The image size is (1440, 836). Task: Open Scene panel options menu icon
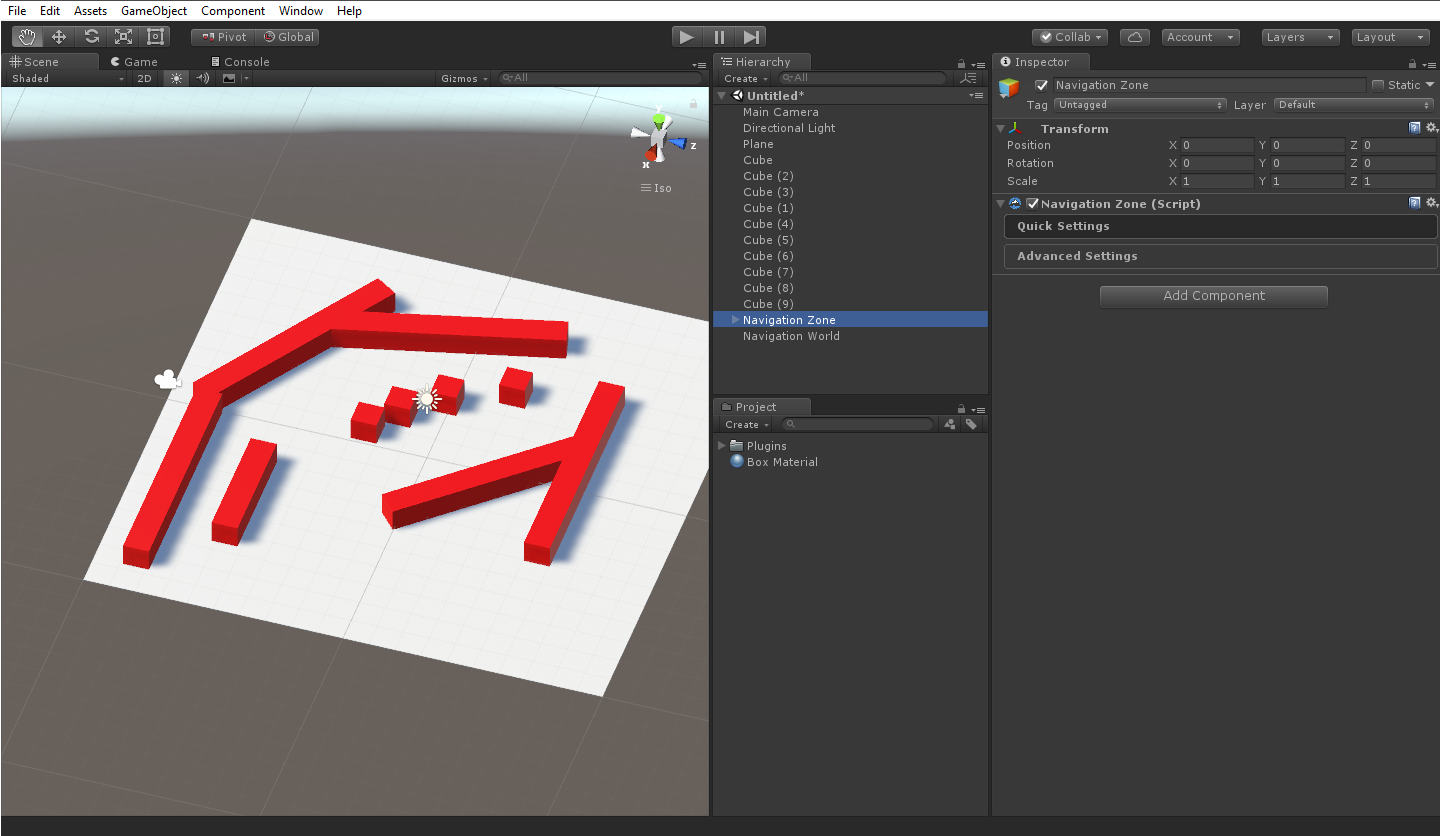point(698,65)
